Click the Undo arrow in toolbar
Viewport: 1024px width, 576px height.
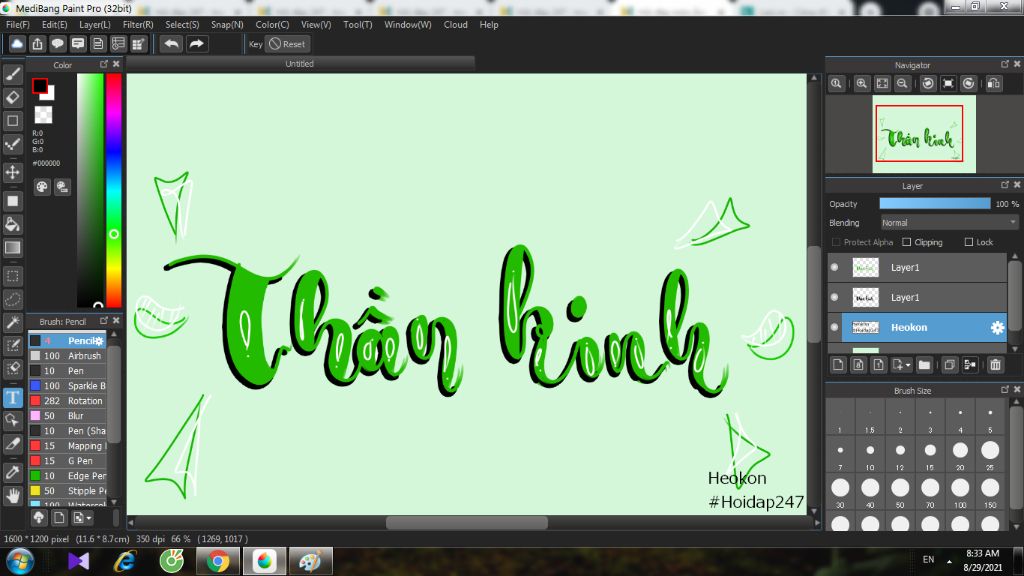[172, 44]
